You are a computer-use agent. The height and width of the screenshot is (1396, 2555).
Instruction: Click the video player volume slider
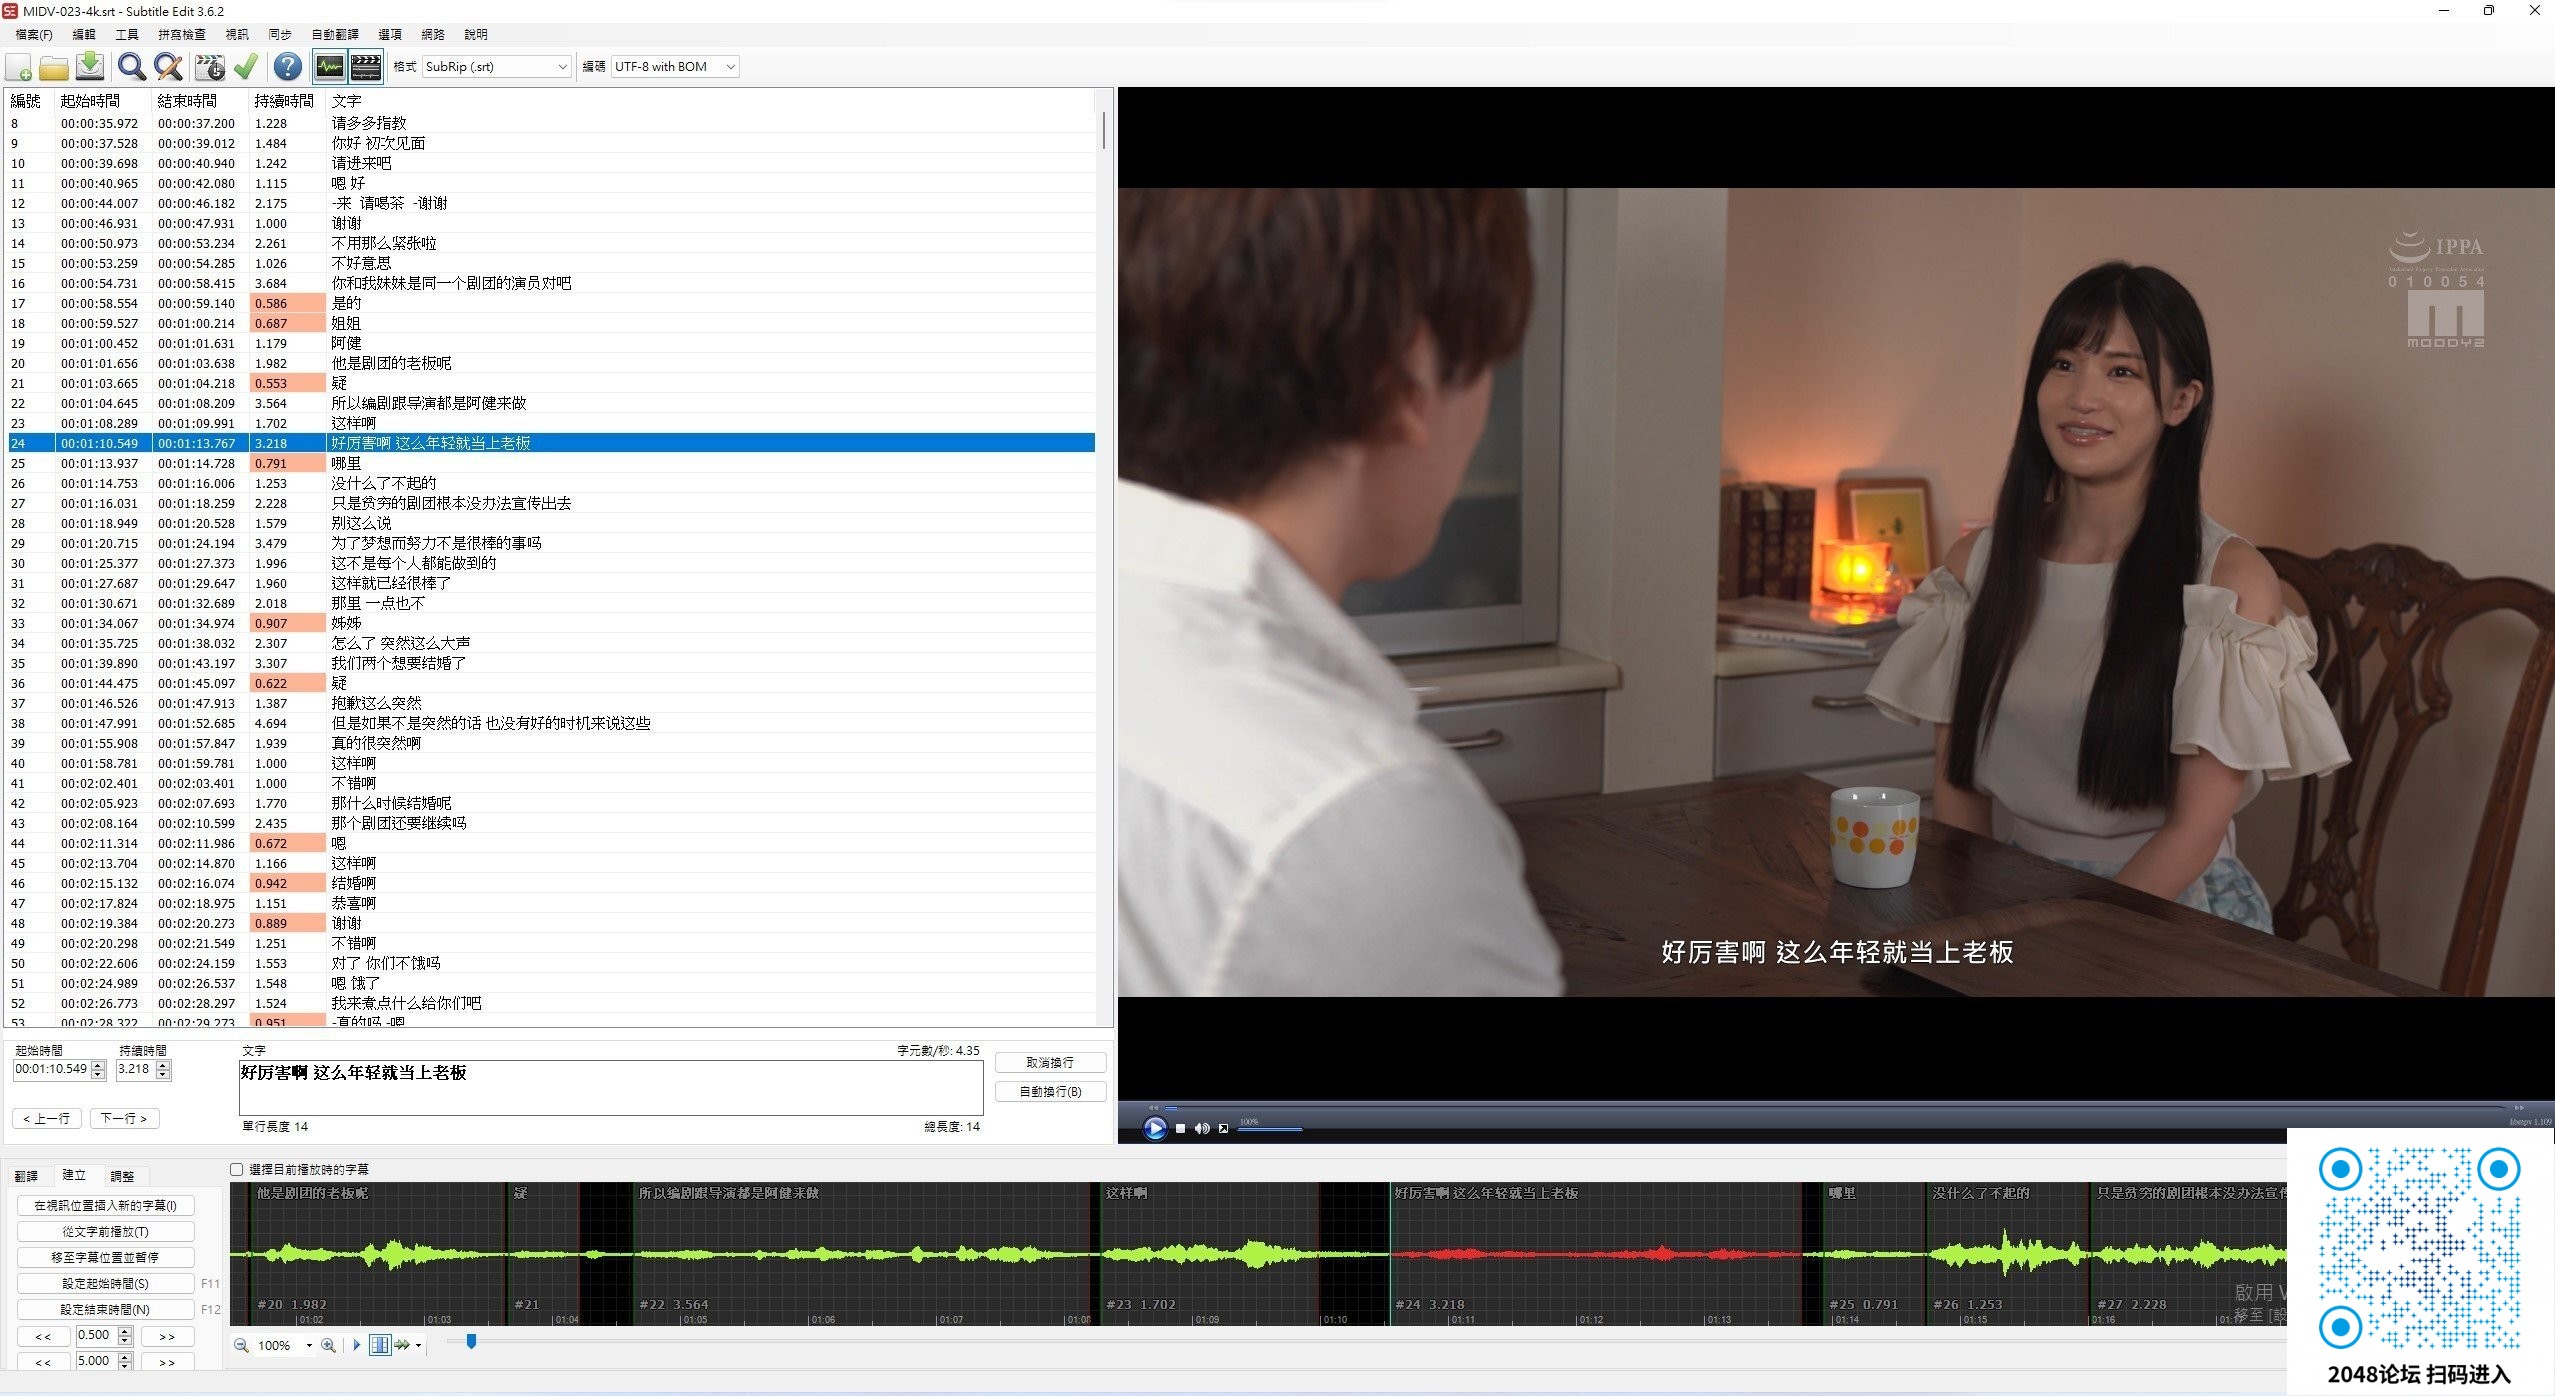(1271, 1129)
